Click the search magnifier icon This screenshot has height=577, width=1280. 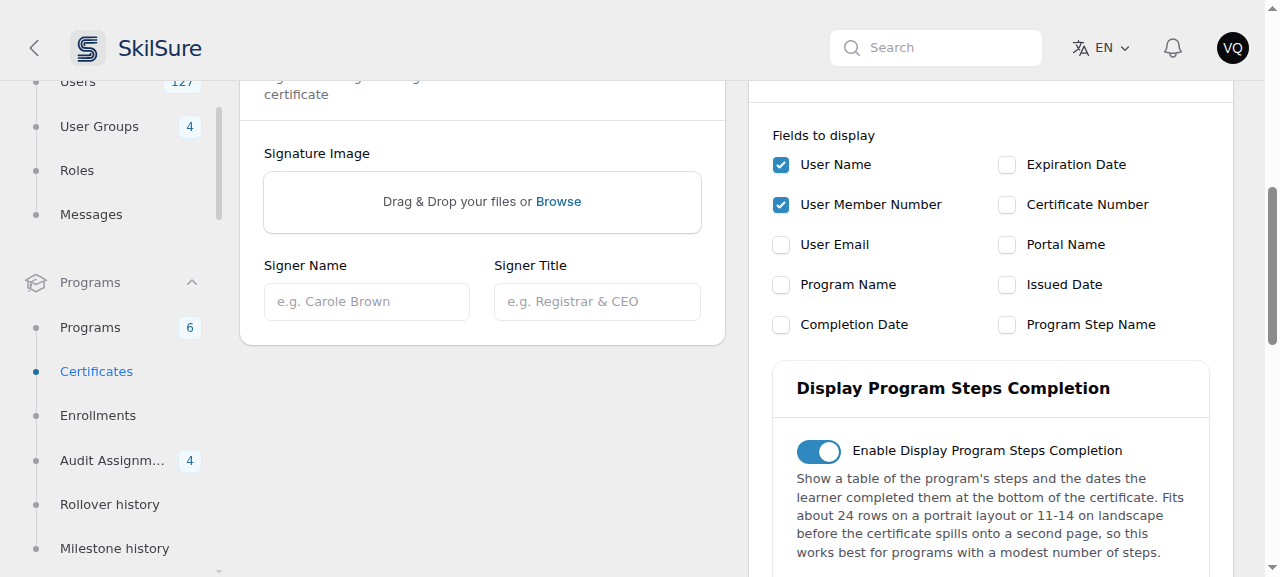pos(852,48)
